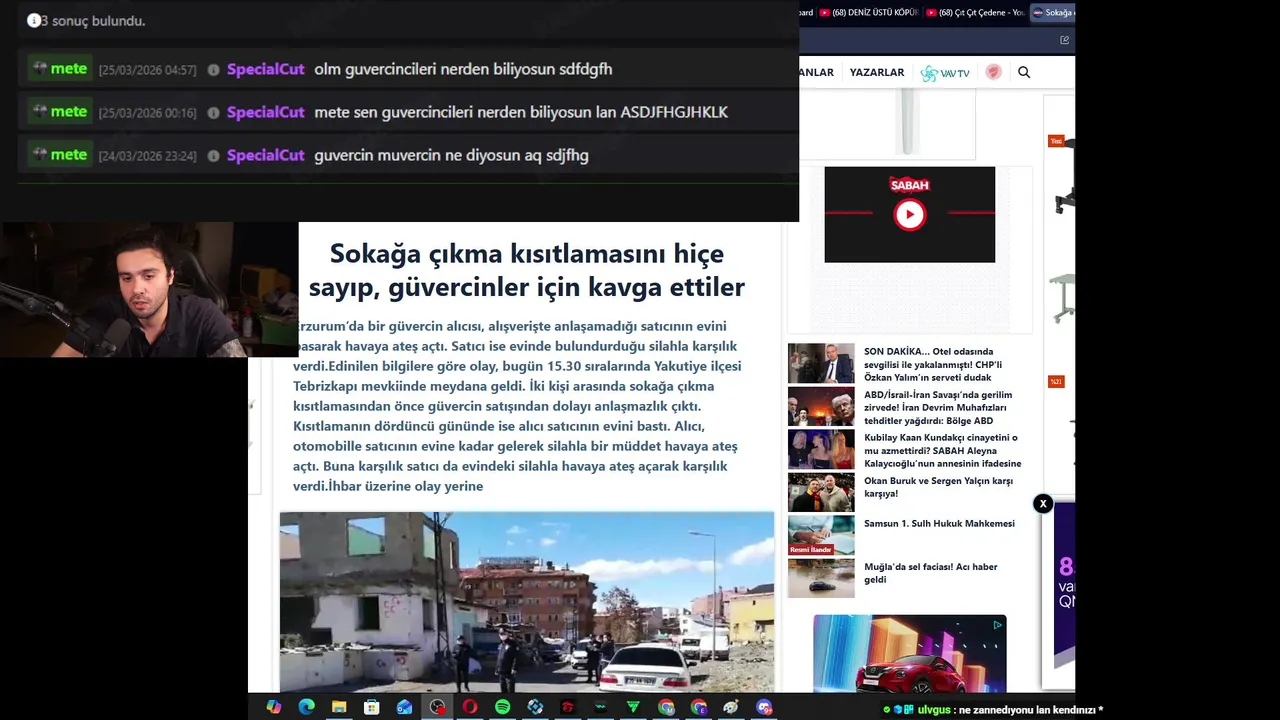Click the search magnifier on Sabah site
This screenshot has height=720, width=1280.
pyautogui.click(x=1024, y=72)
